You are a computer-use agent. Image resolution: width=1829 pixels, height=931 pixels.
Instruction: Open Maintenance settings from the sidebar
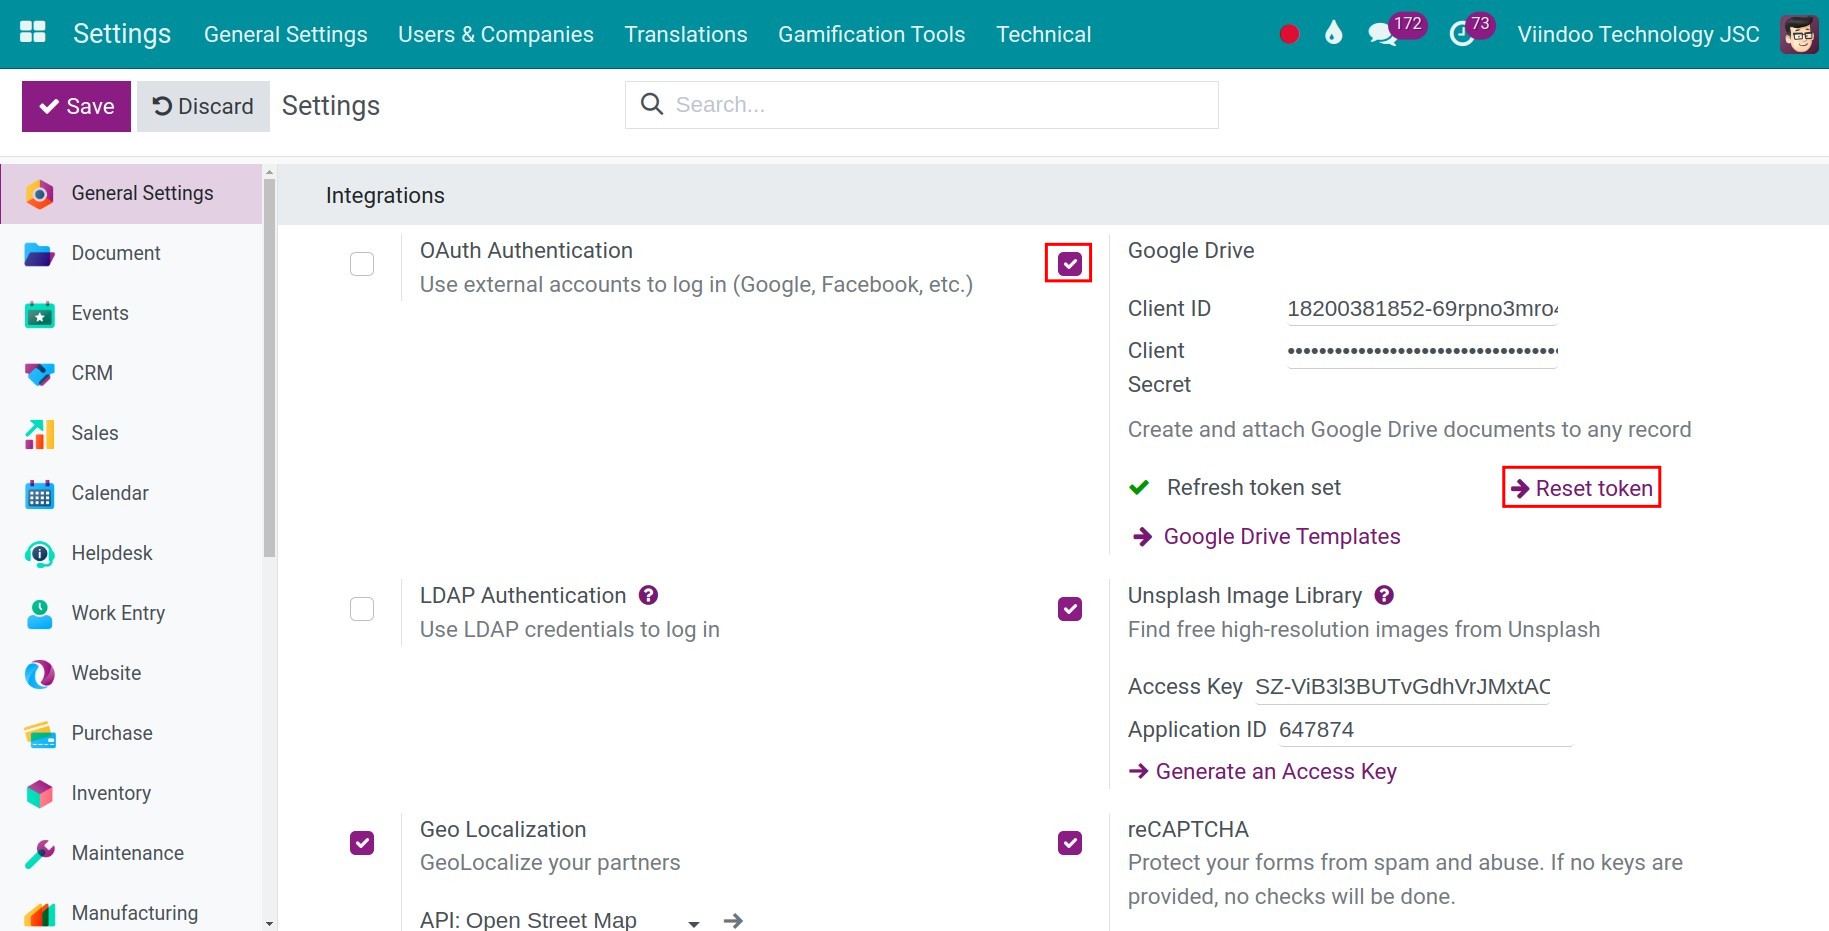coord(131,854)
